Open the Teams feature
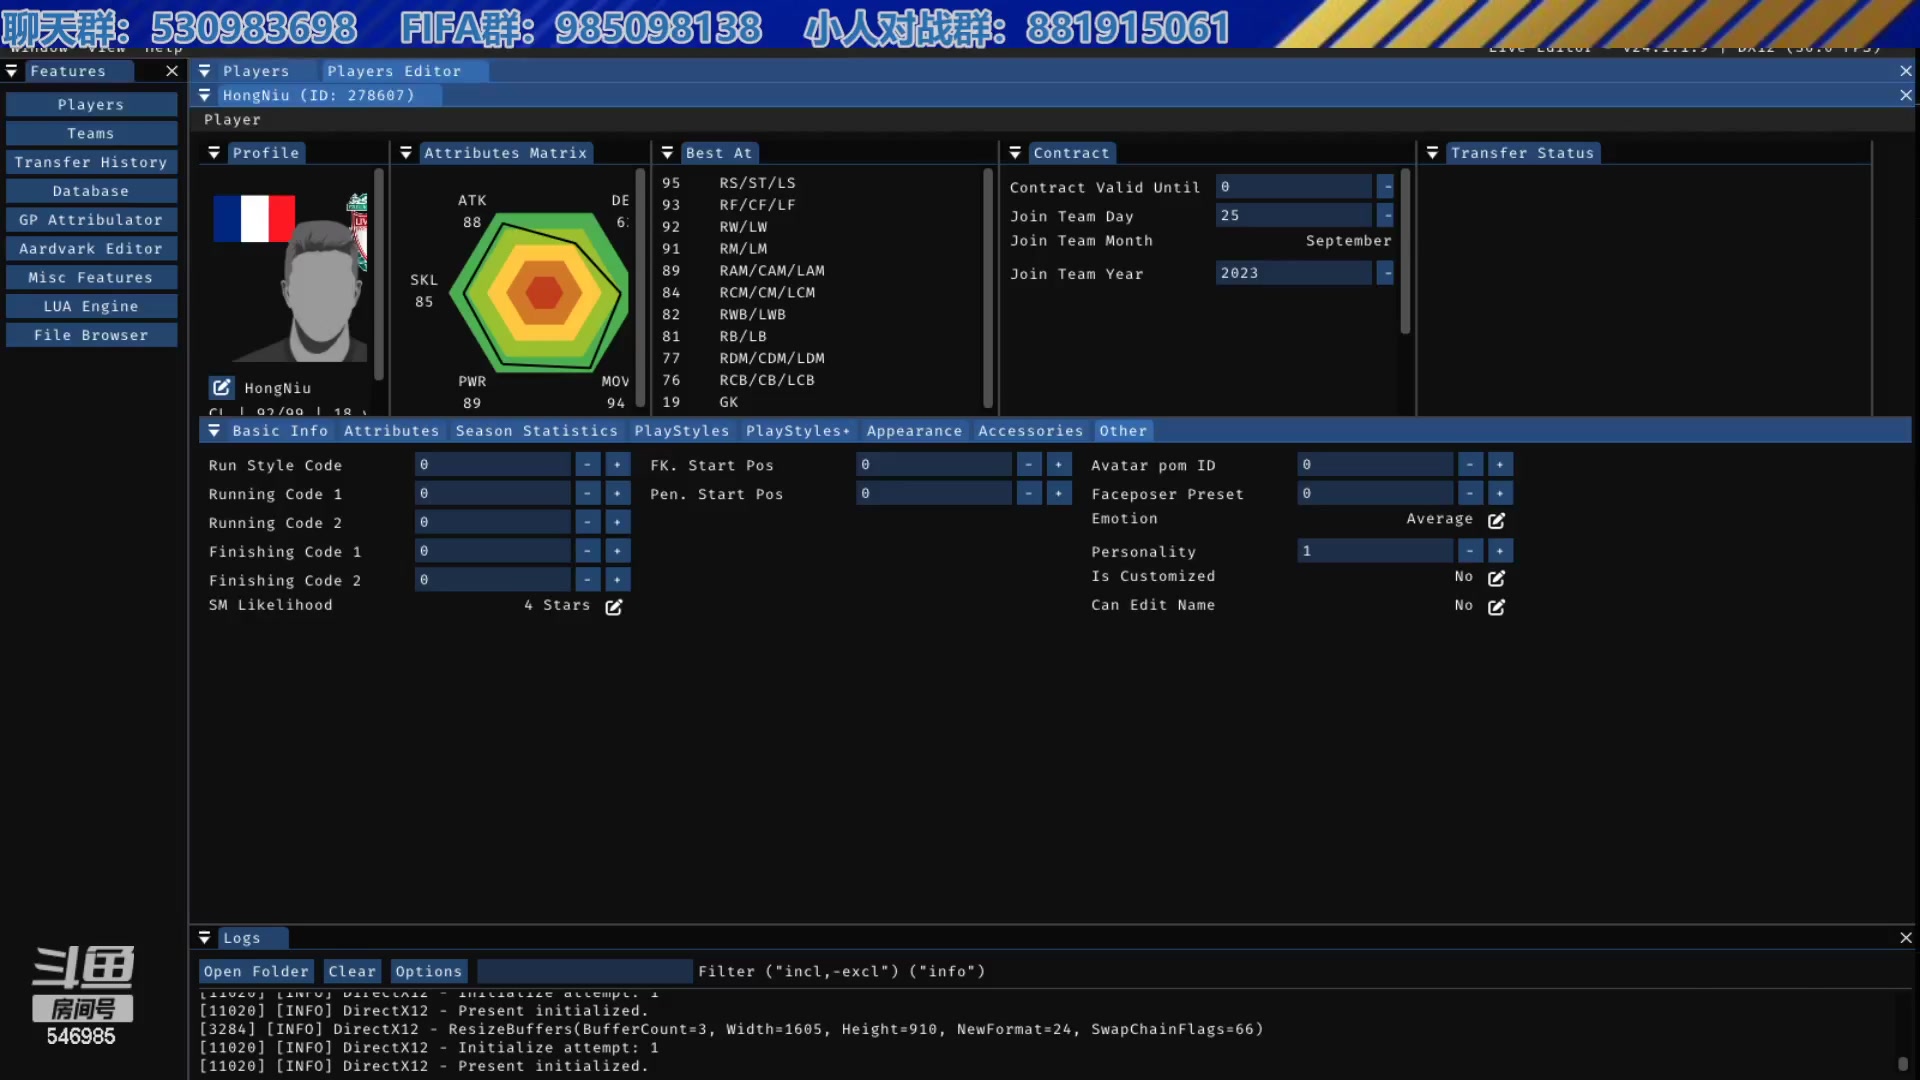Image resolution: width=1920 pixels, height=1080 pixels. tap(91, 133)
